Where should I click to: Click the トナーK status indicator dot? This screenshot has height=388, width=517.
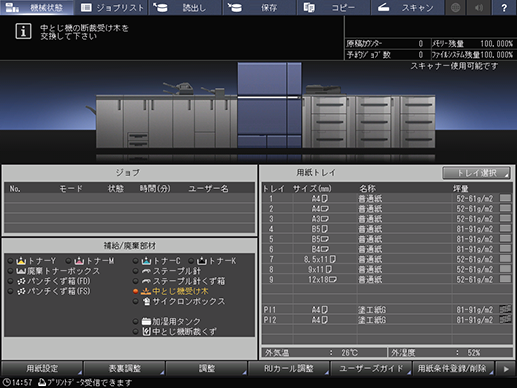point(191,261)
